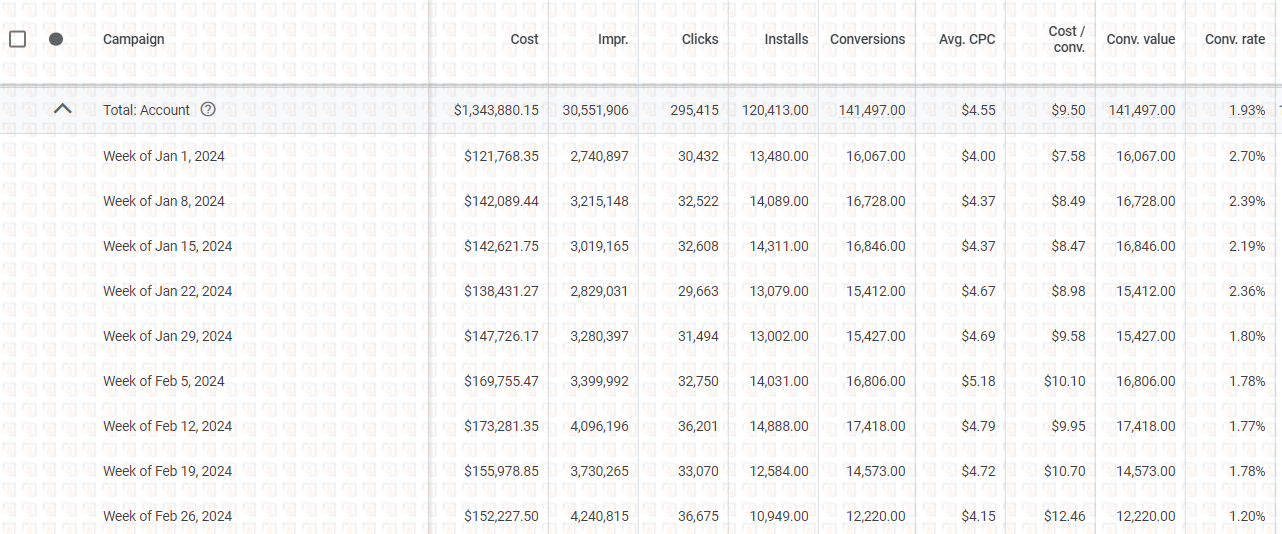Click the Cost / conv. column header
This screenshot has height=534, width=1282.
[1066, 39]
